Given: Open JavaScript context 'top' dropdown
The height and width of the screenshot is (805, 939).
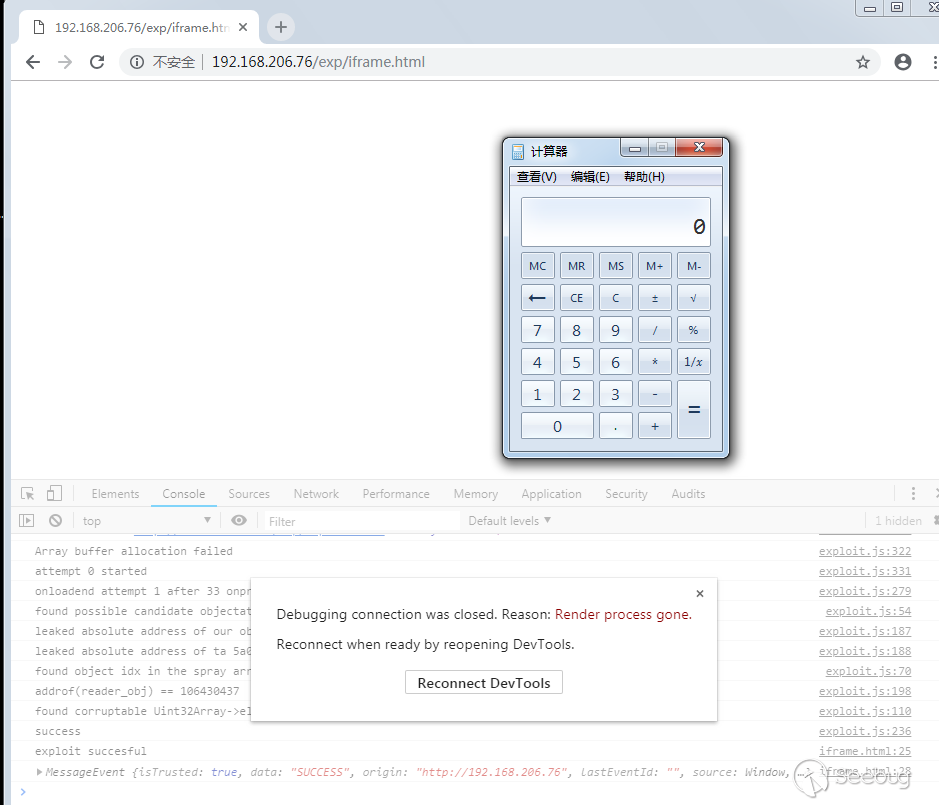Looking at the screenshot, I should (x=146, y=520).
